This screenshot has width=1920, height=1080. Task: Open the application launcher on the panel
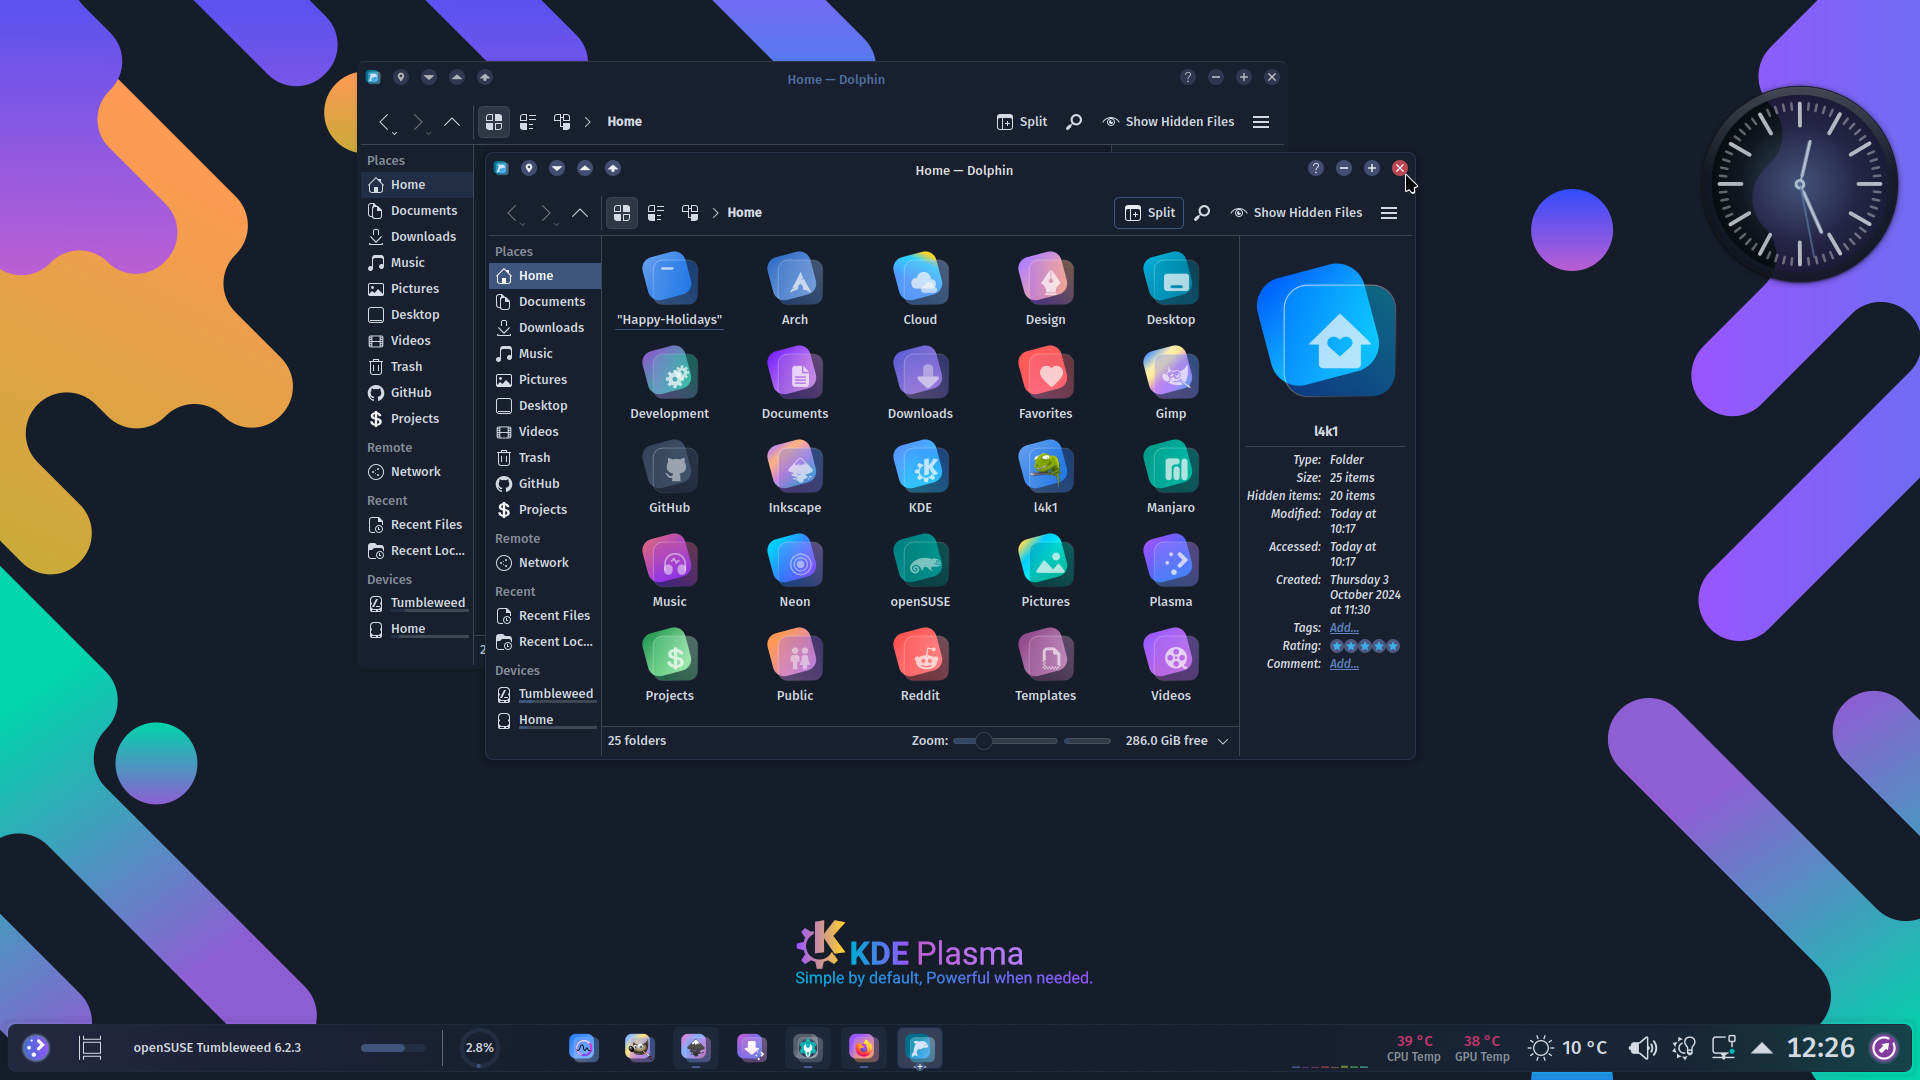click(36, 1048)
